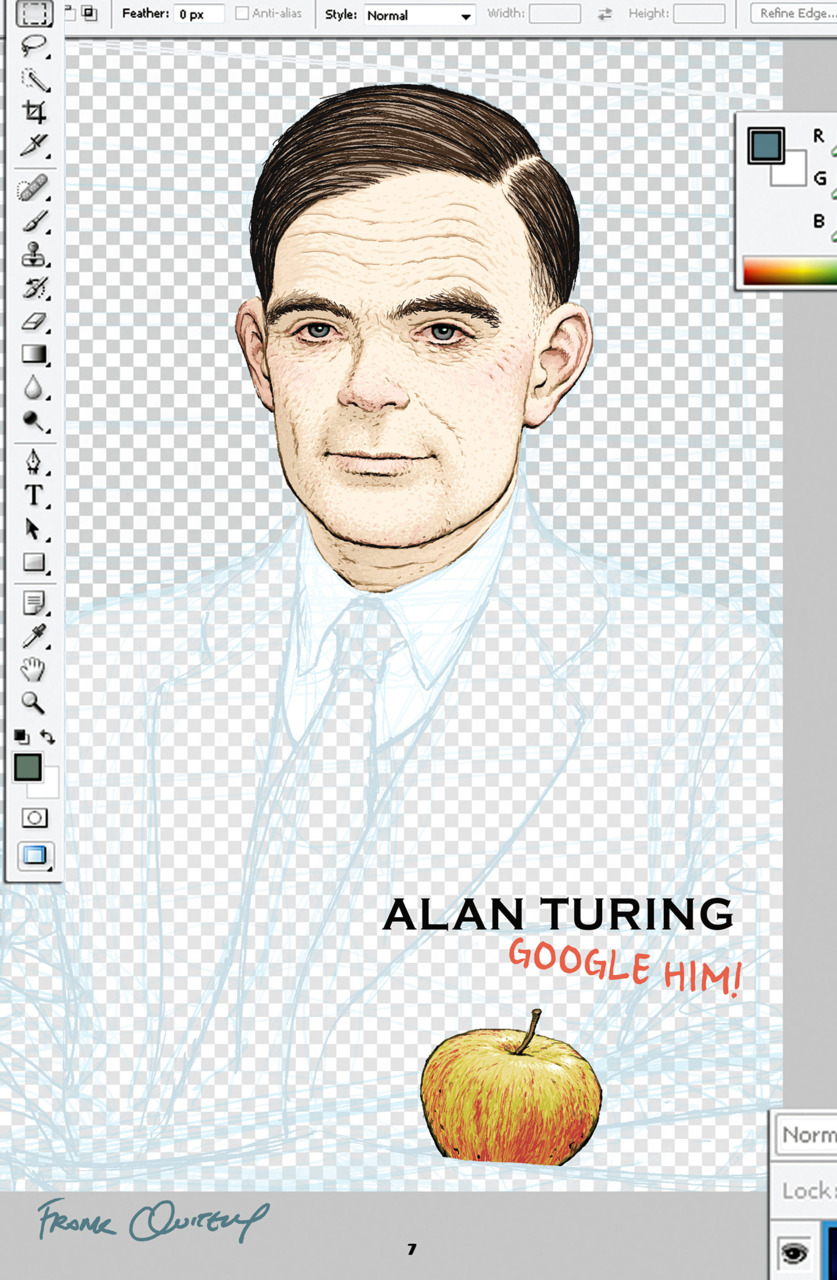The image size is (837, 1280).
Task: Select the Dodge tool
Action: tap(35, 421)
